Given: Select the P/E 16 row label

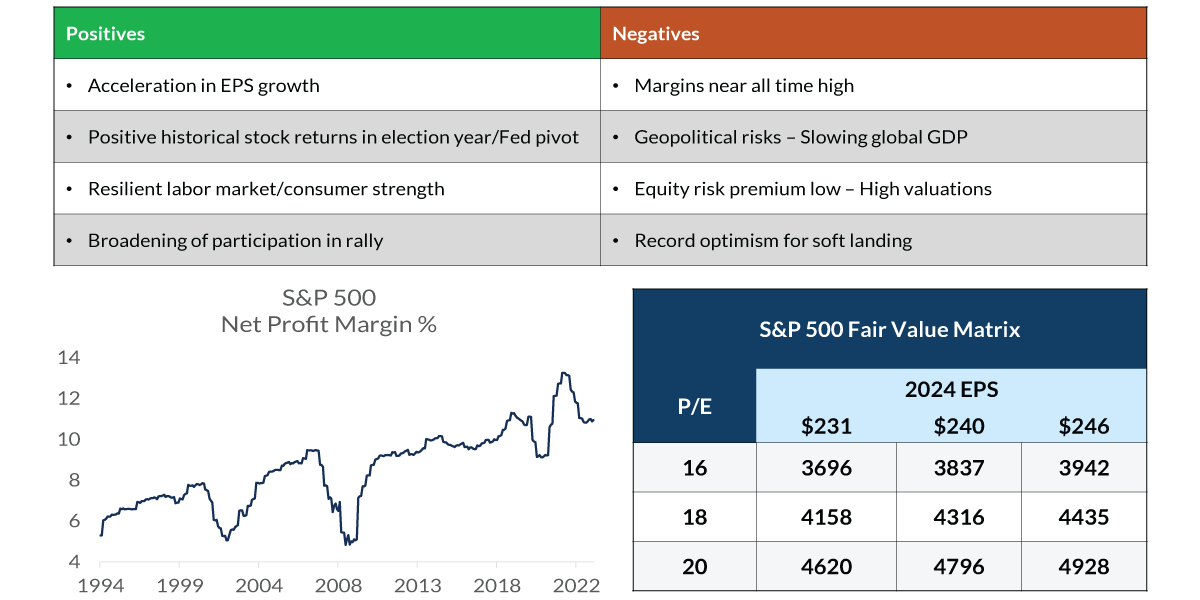Looking at the screenshot, I should click(x=694, y=467).
